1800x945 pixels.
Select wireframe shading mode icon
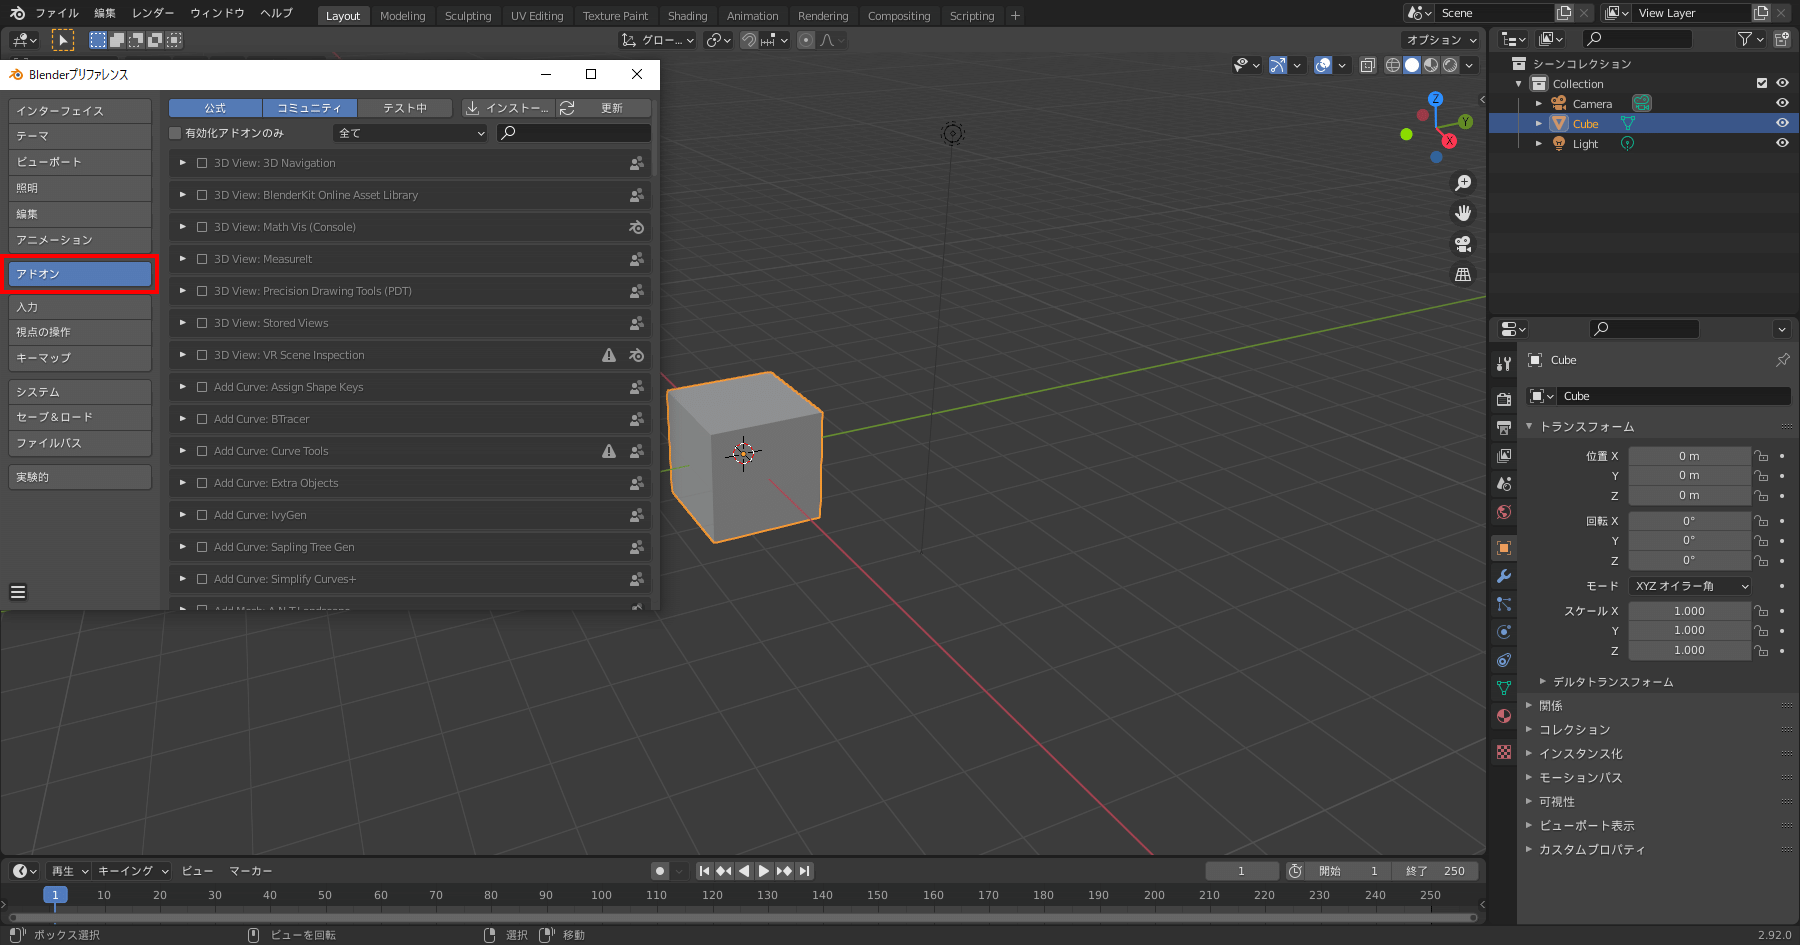coord(1393,65)
